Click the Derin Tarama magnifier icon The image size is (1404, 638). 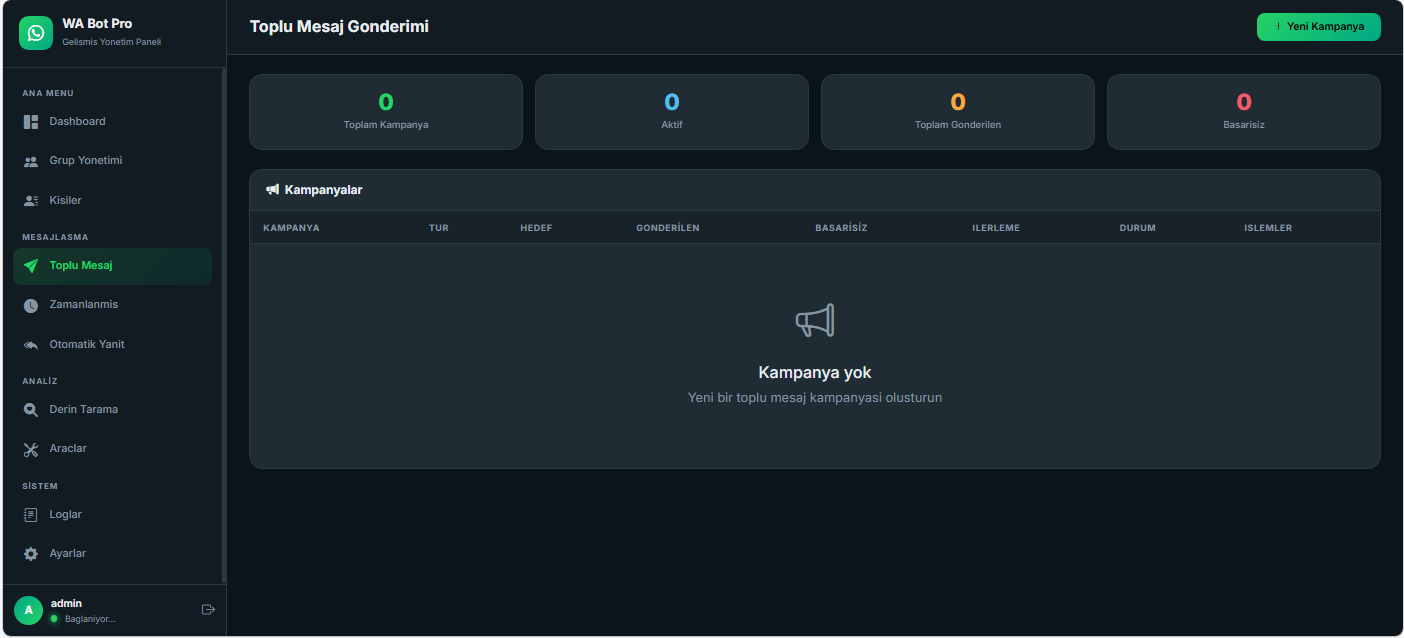[x=31, y=410]
